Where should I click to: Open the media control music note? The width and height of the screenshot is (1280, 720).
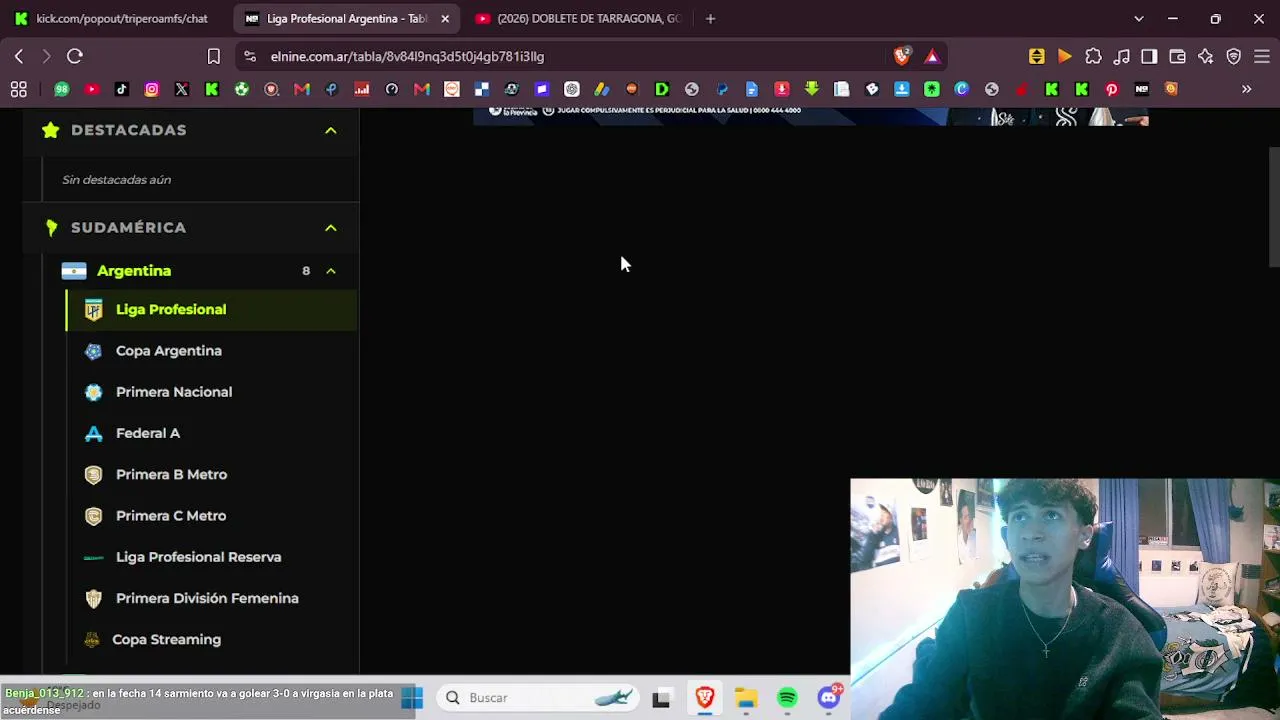pos(1122,57)
